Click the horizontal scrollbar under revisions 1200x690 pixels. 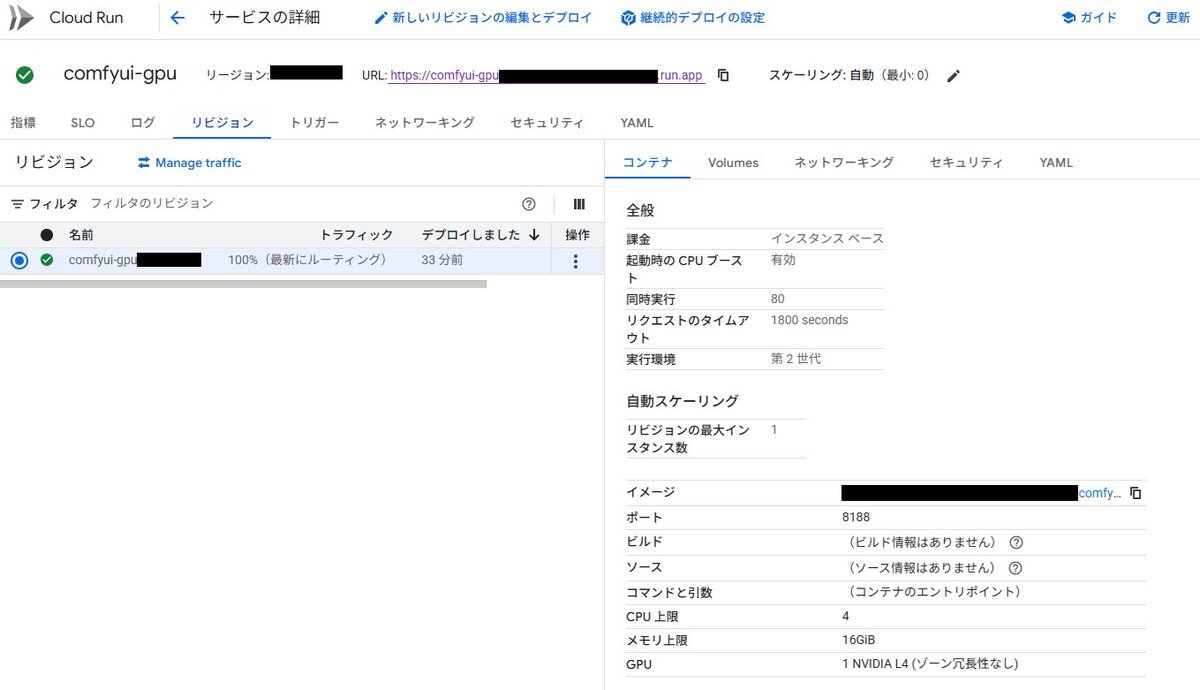coord(243,284)
